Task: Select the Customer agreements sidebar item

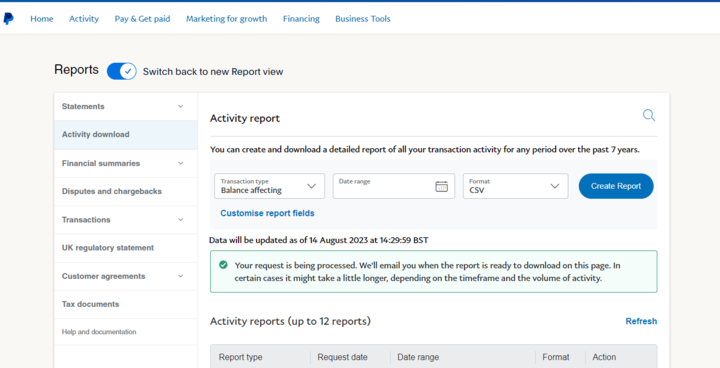Action: pyautogui.click(x=126, y=276)
